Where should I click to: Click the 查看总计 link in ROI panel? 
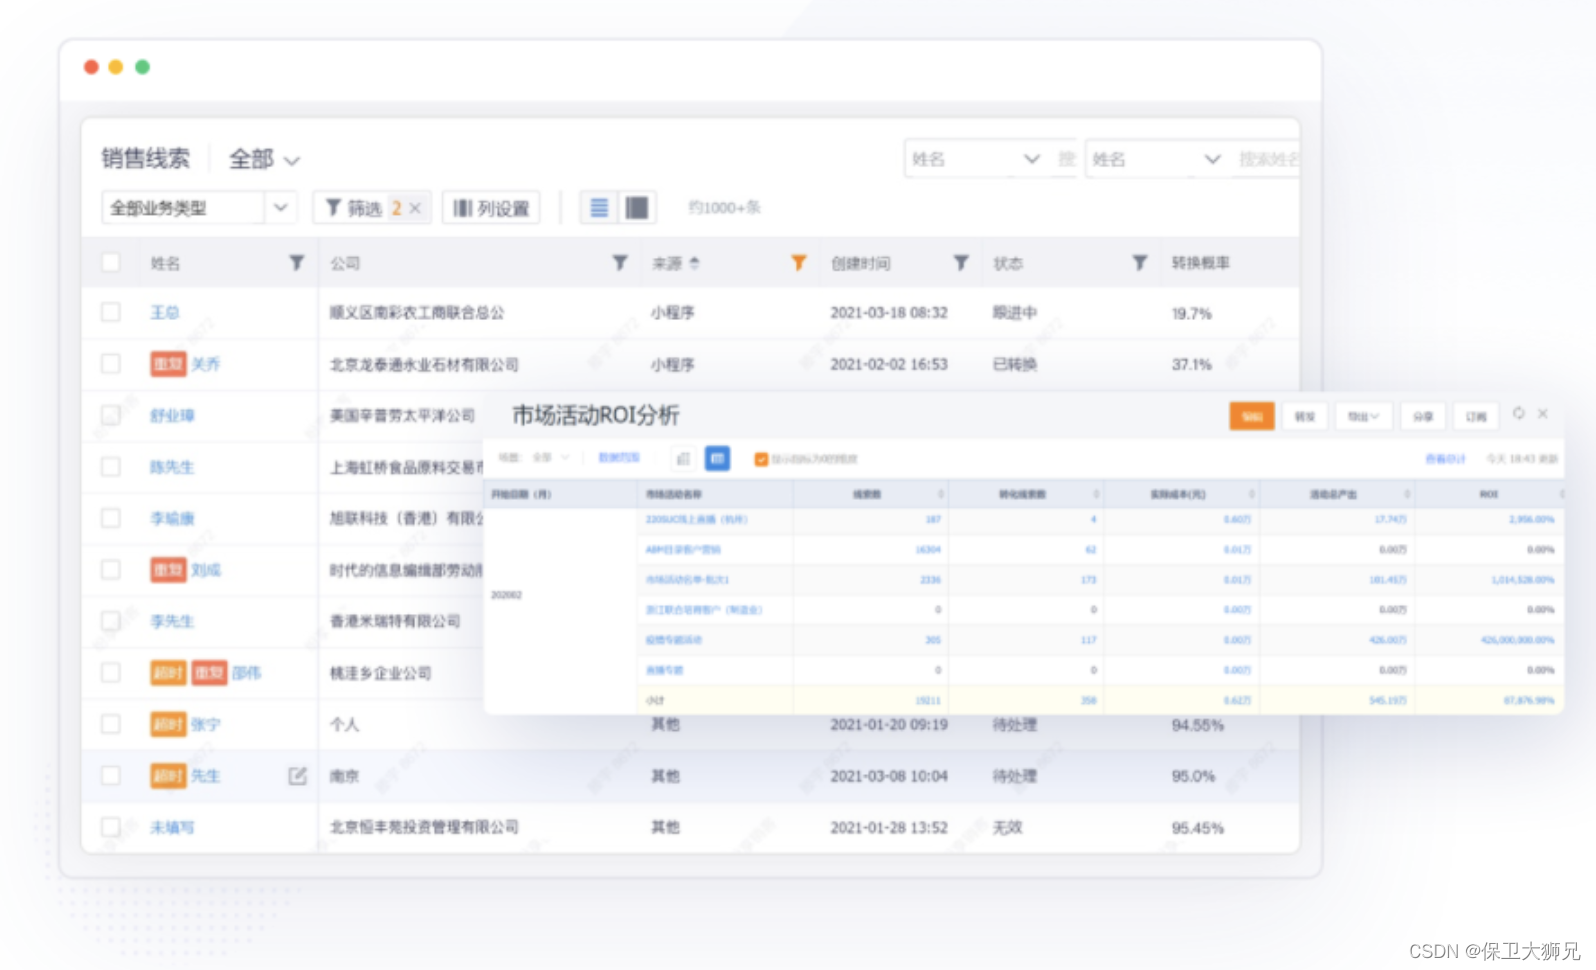(1445, 459)
